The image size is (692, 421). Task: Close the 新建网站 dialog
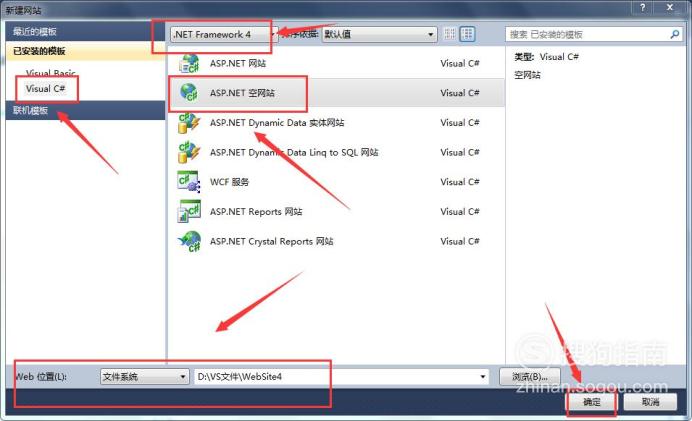point(670,7)
